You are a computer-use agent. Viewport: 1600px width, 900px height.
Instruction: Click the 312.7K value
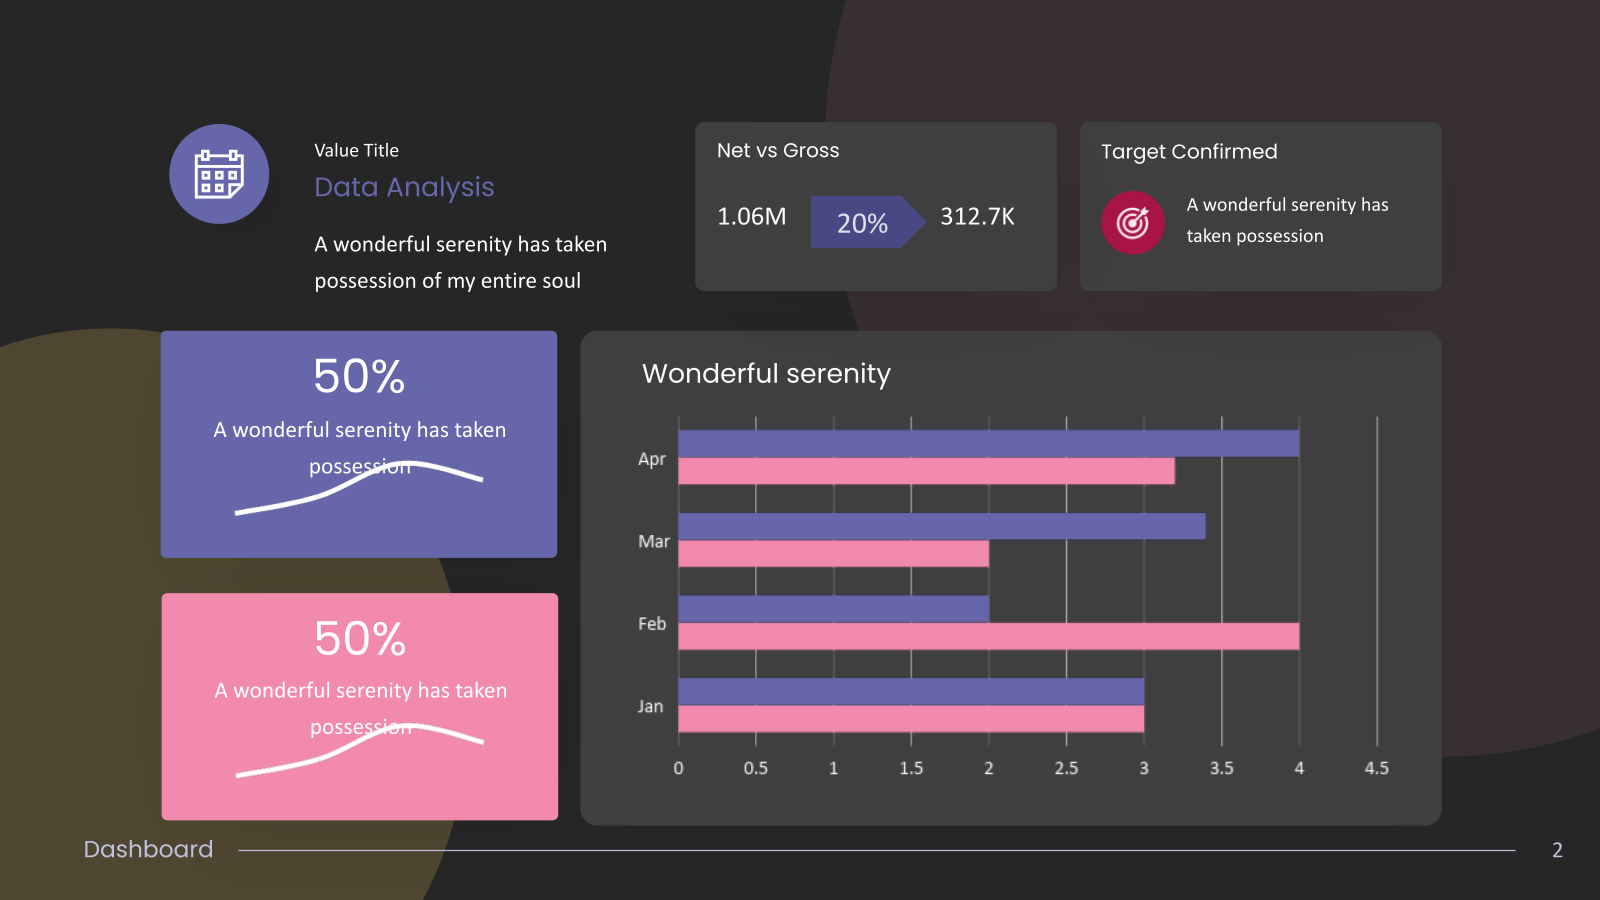point(977,216)
